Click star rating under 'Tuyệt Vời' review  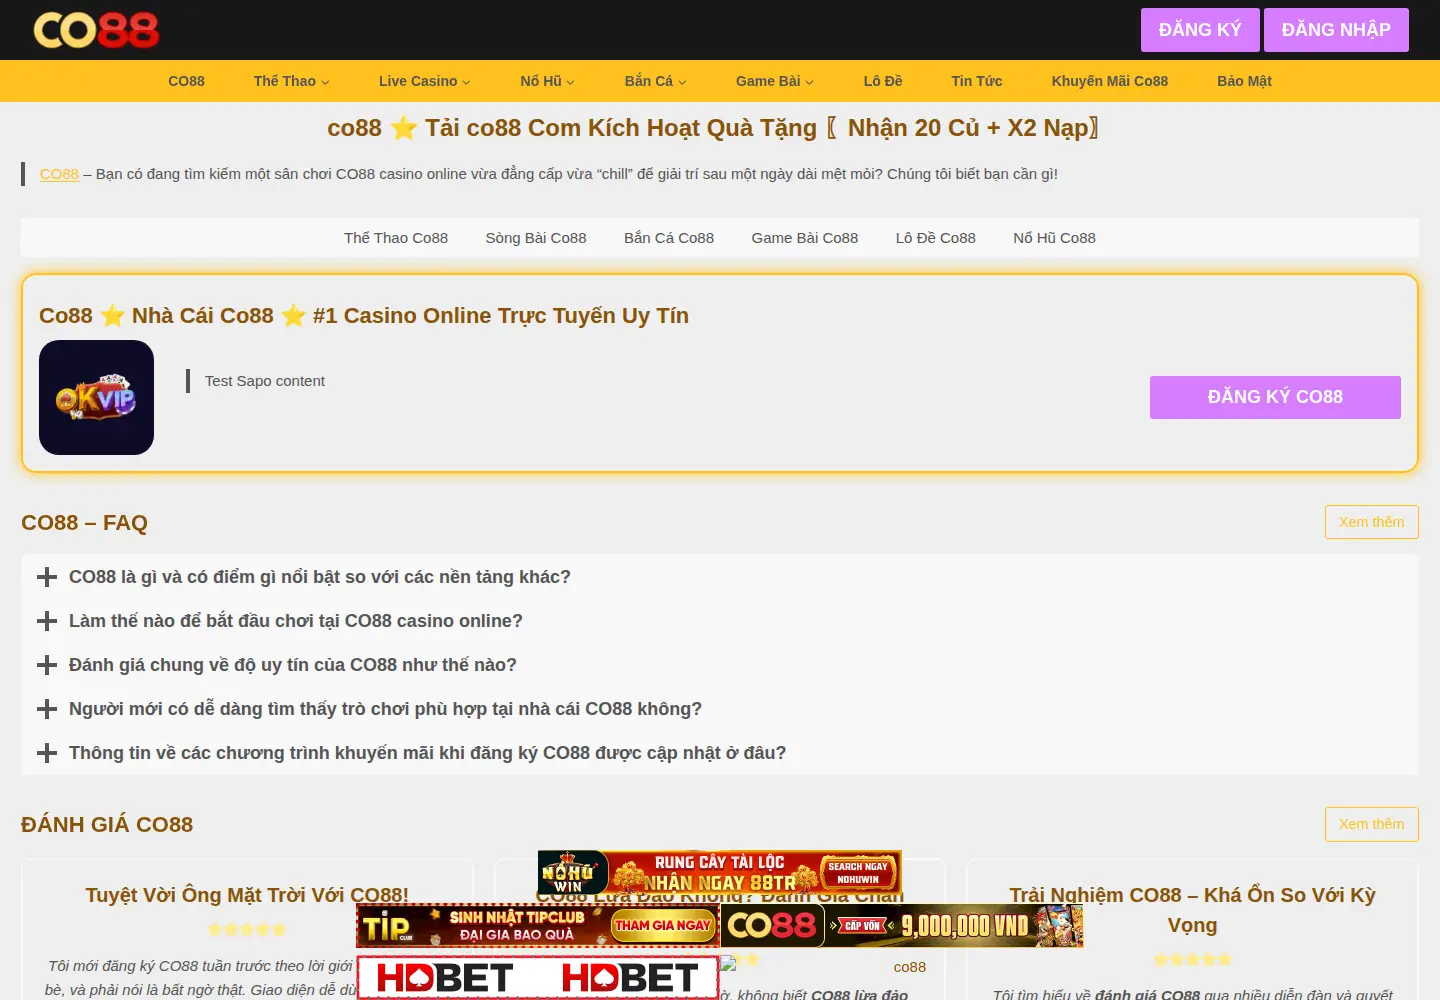click(x=247, y=930)
